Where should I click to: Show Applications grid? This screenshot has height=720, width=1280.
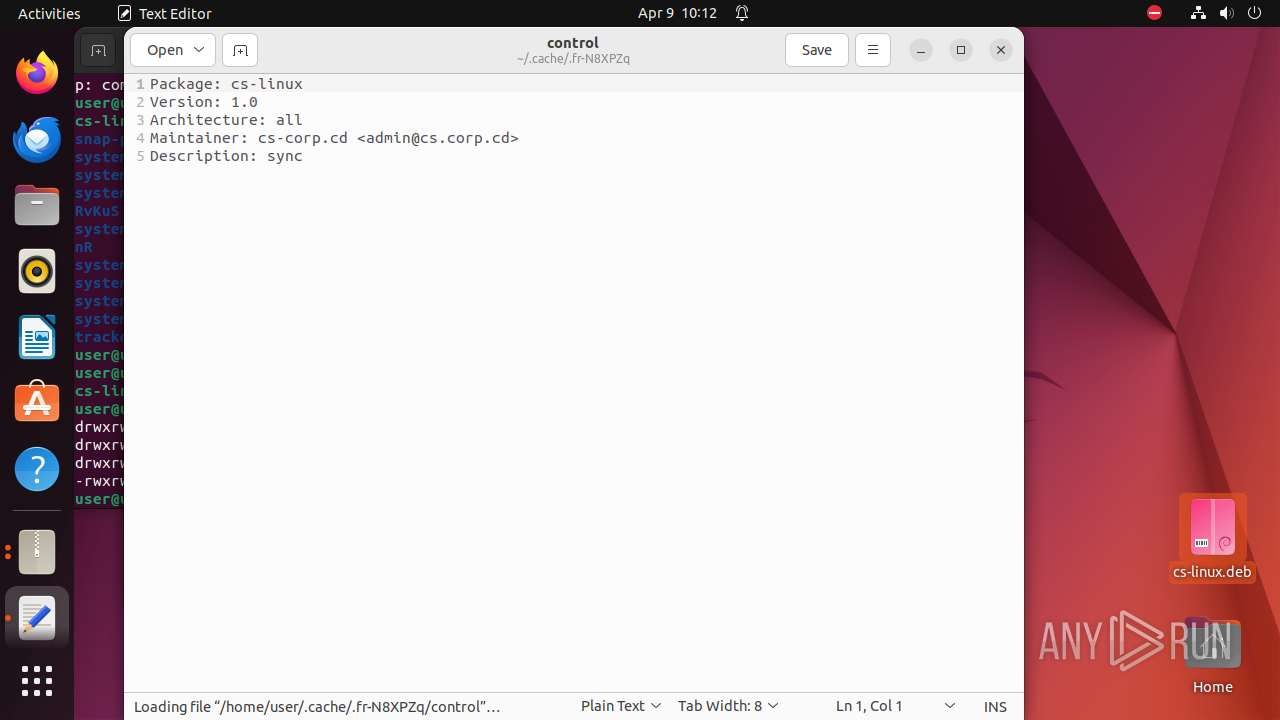point(37,681)
